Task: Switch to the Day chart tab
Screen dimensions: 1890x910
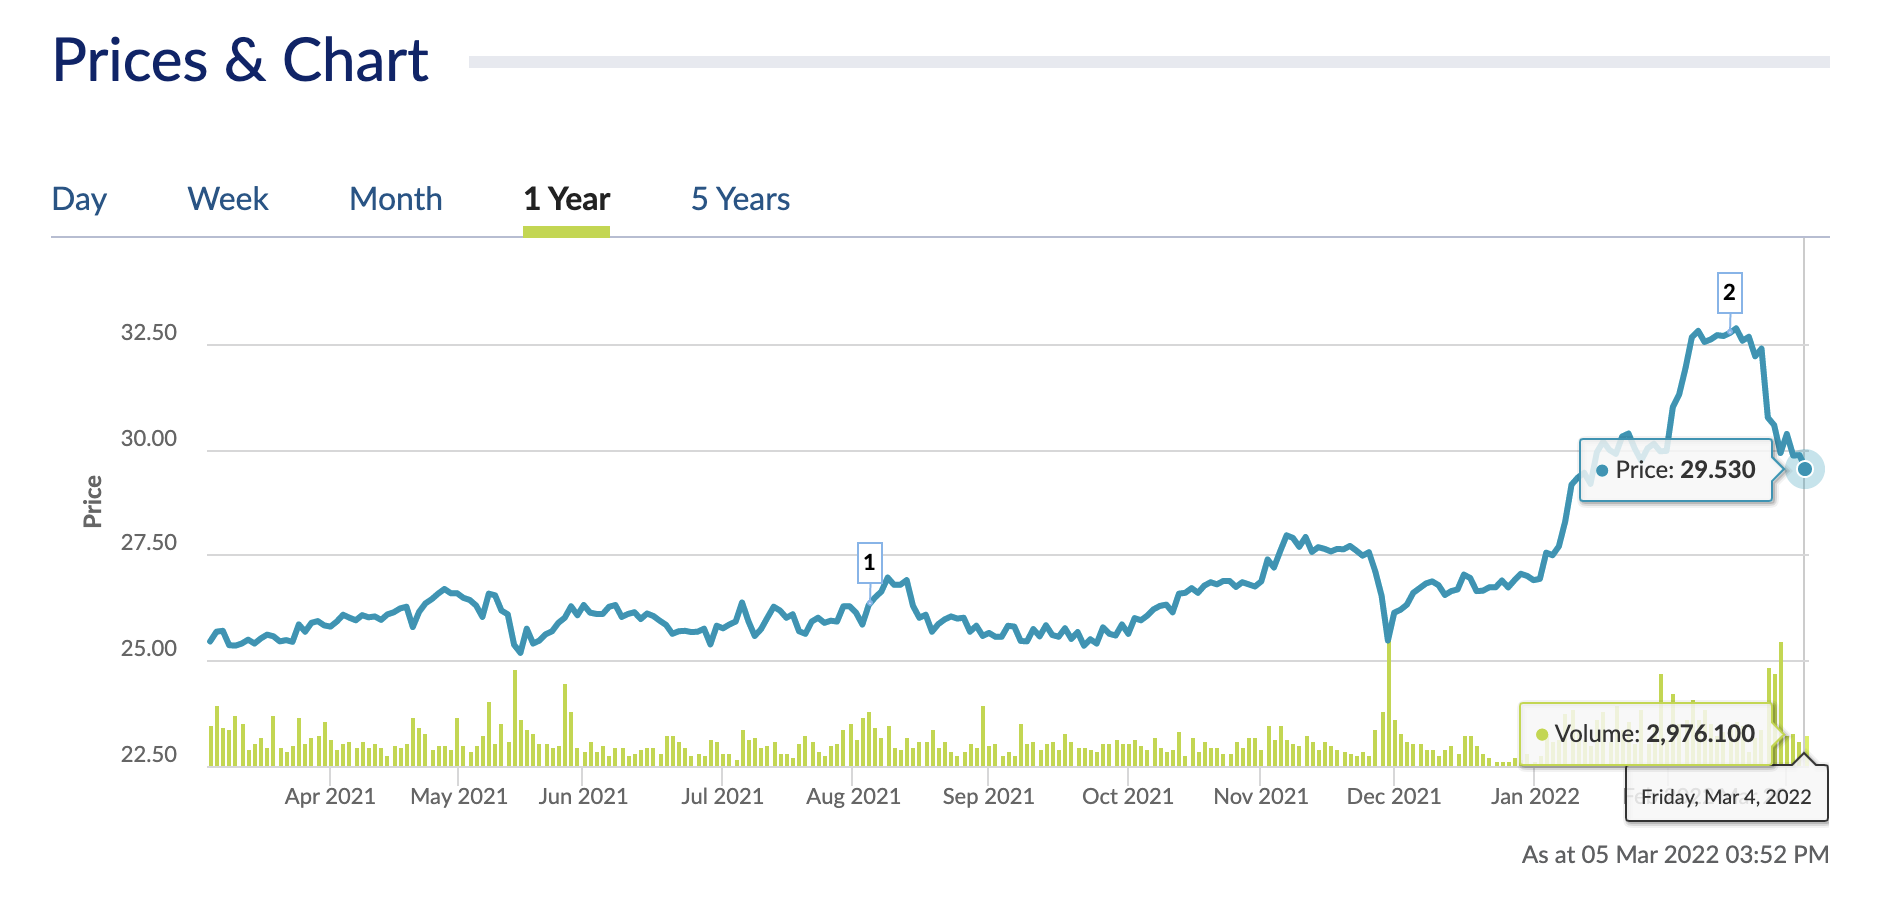Action: (79, 199)
